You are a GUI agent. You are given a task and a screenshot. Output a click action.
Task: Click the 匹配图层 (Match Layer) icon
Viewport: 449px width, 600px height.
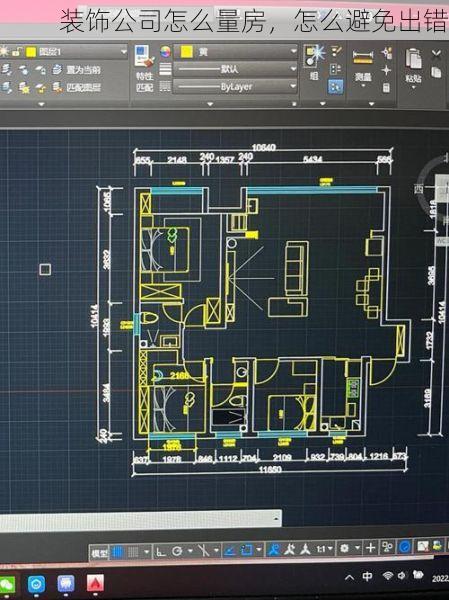(58, 88)
